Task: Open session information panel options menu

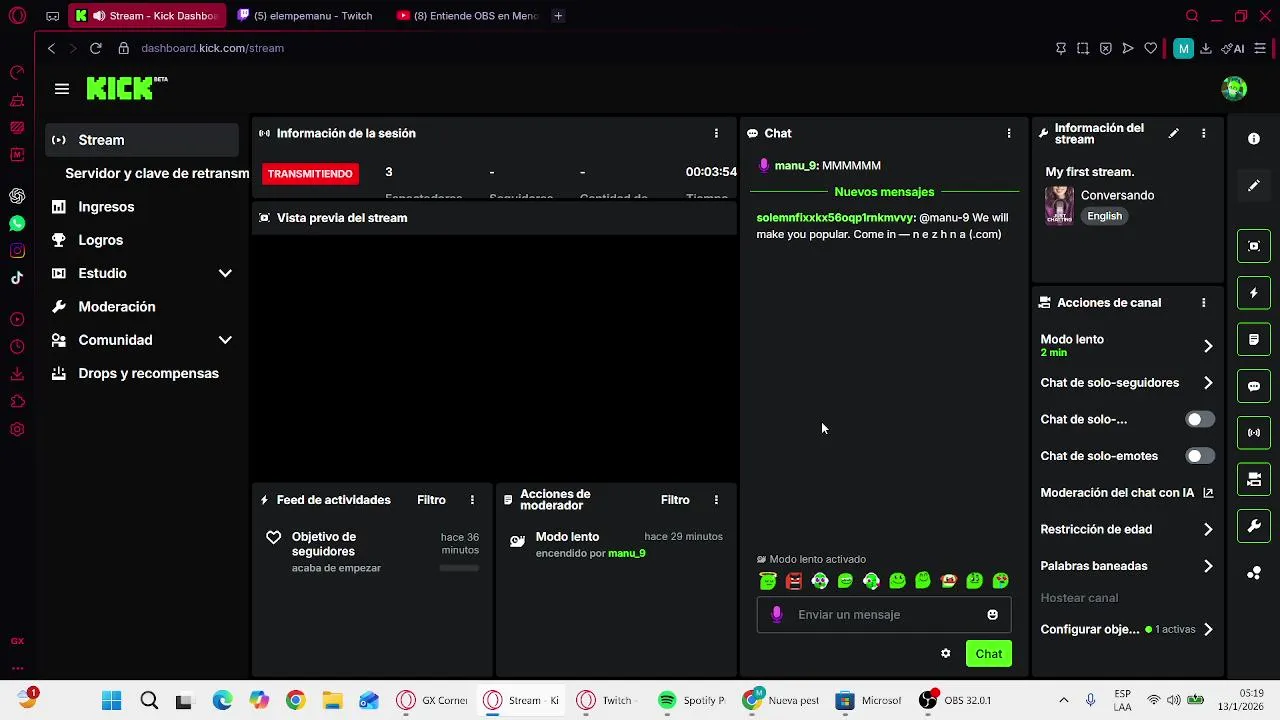Action: [x=716, y=133]
